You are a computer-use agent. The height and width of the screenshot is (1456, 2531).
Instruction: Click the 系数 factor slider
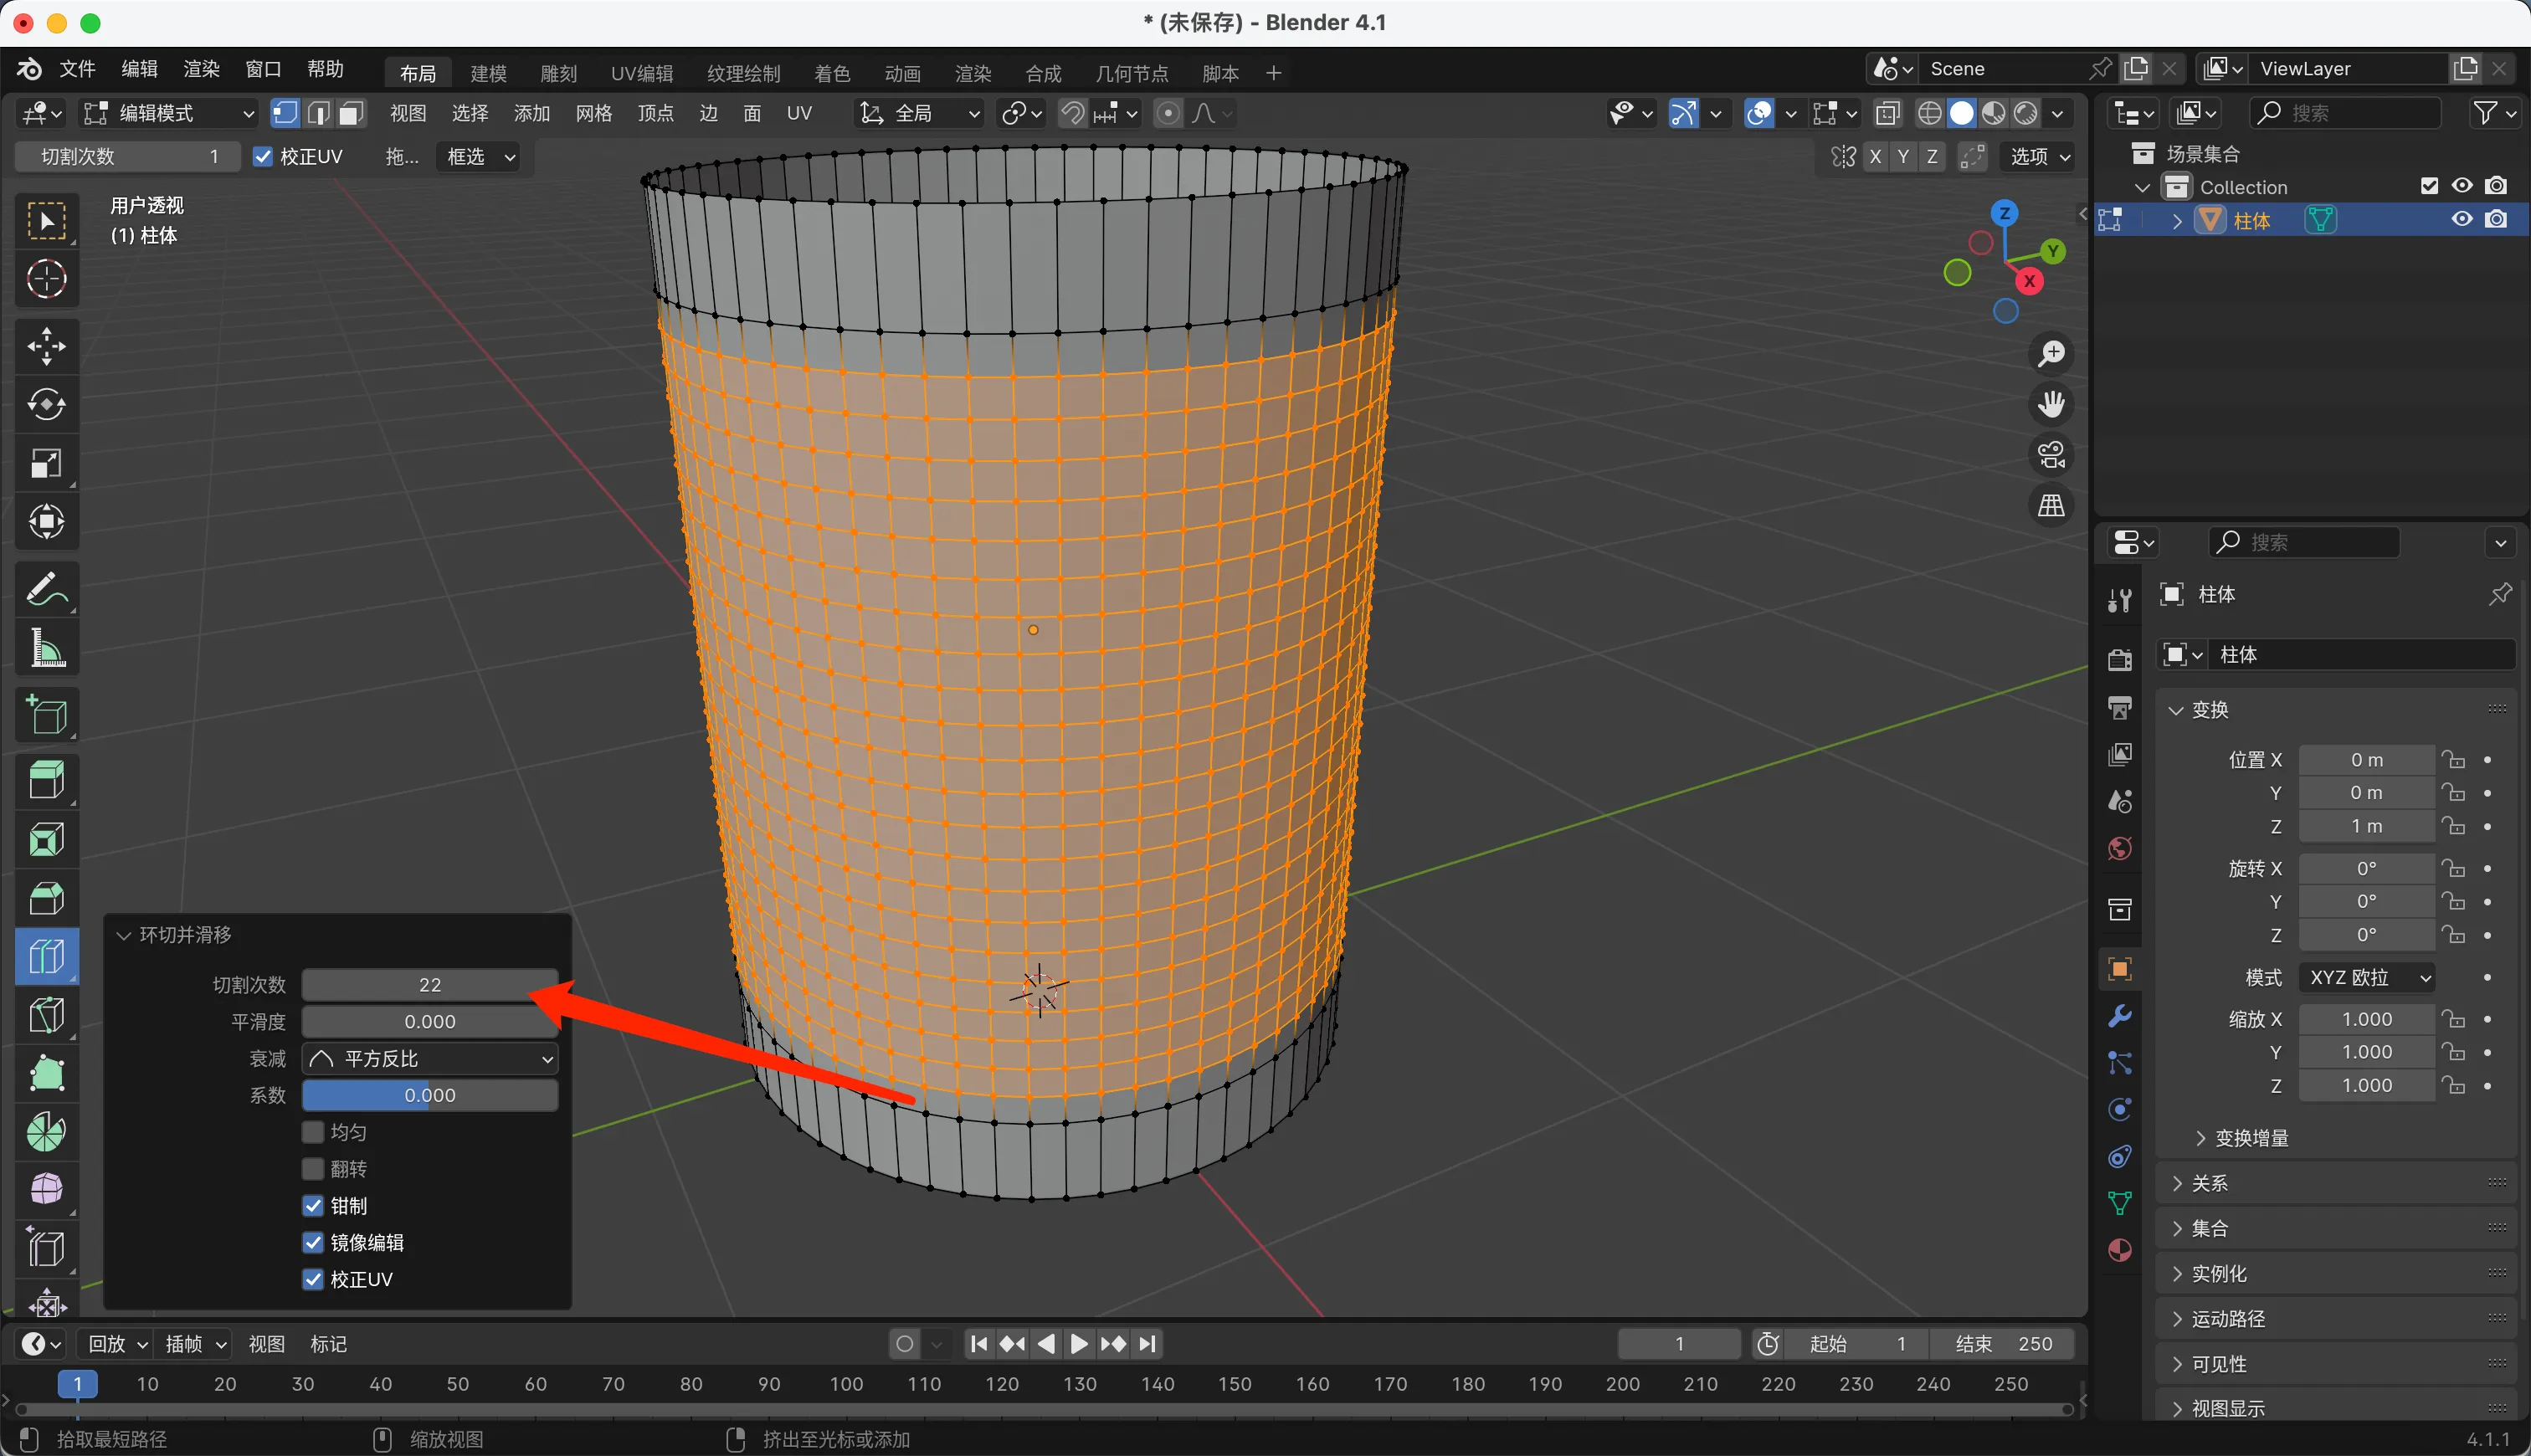[430, 1095]
